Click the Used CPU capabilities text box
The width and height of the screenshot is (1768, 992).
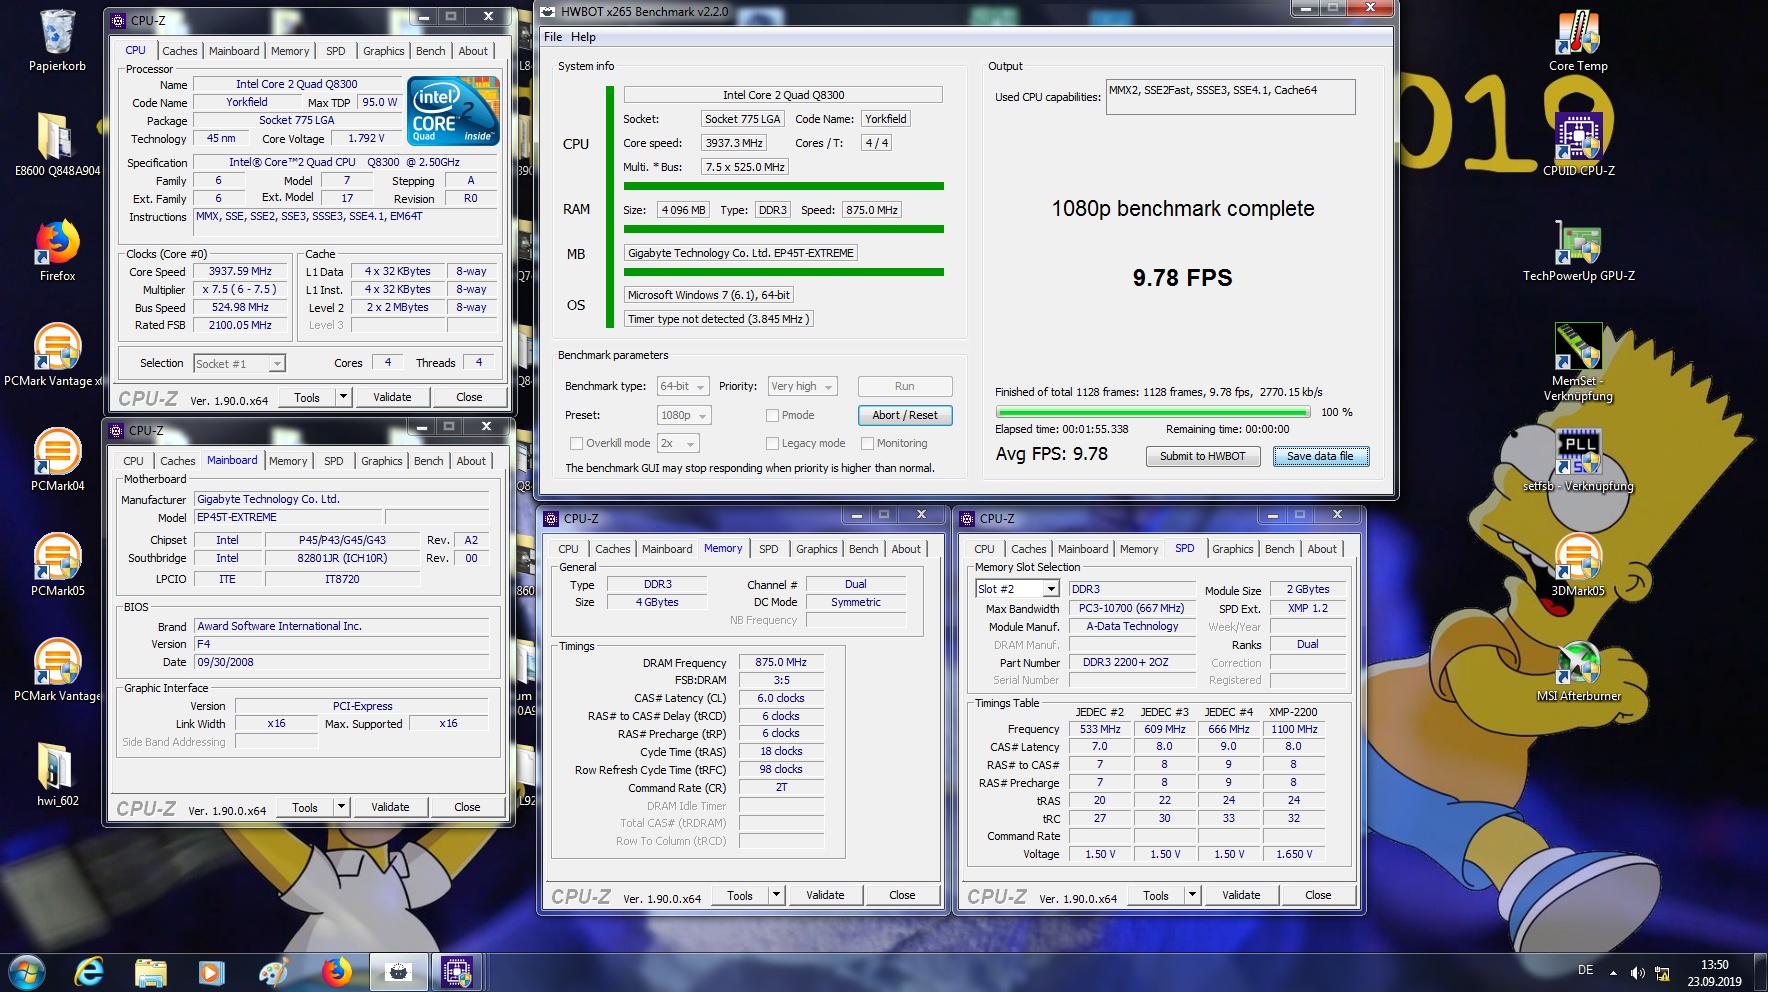tap(1230, 97)
